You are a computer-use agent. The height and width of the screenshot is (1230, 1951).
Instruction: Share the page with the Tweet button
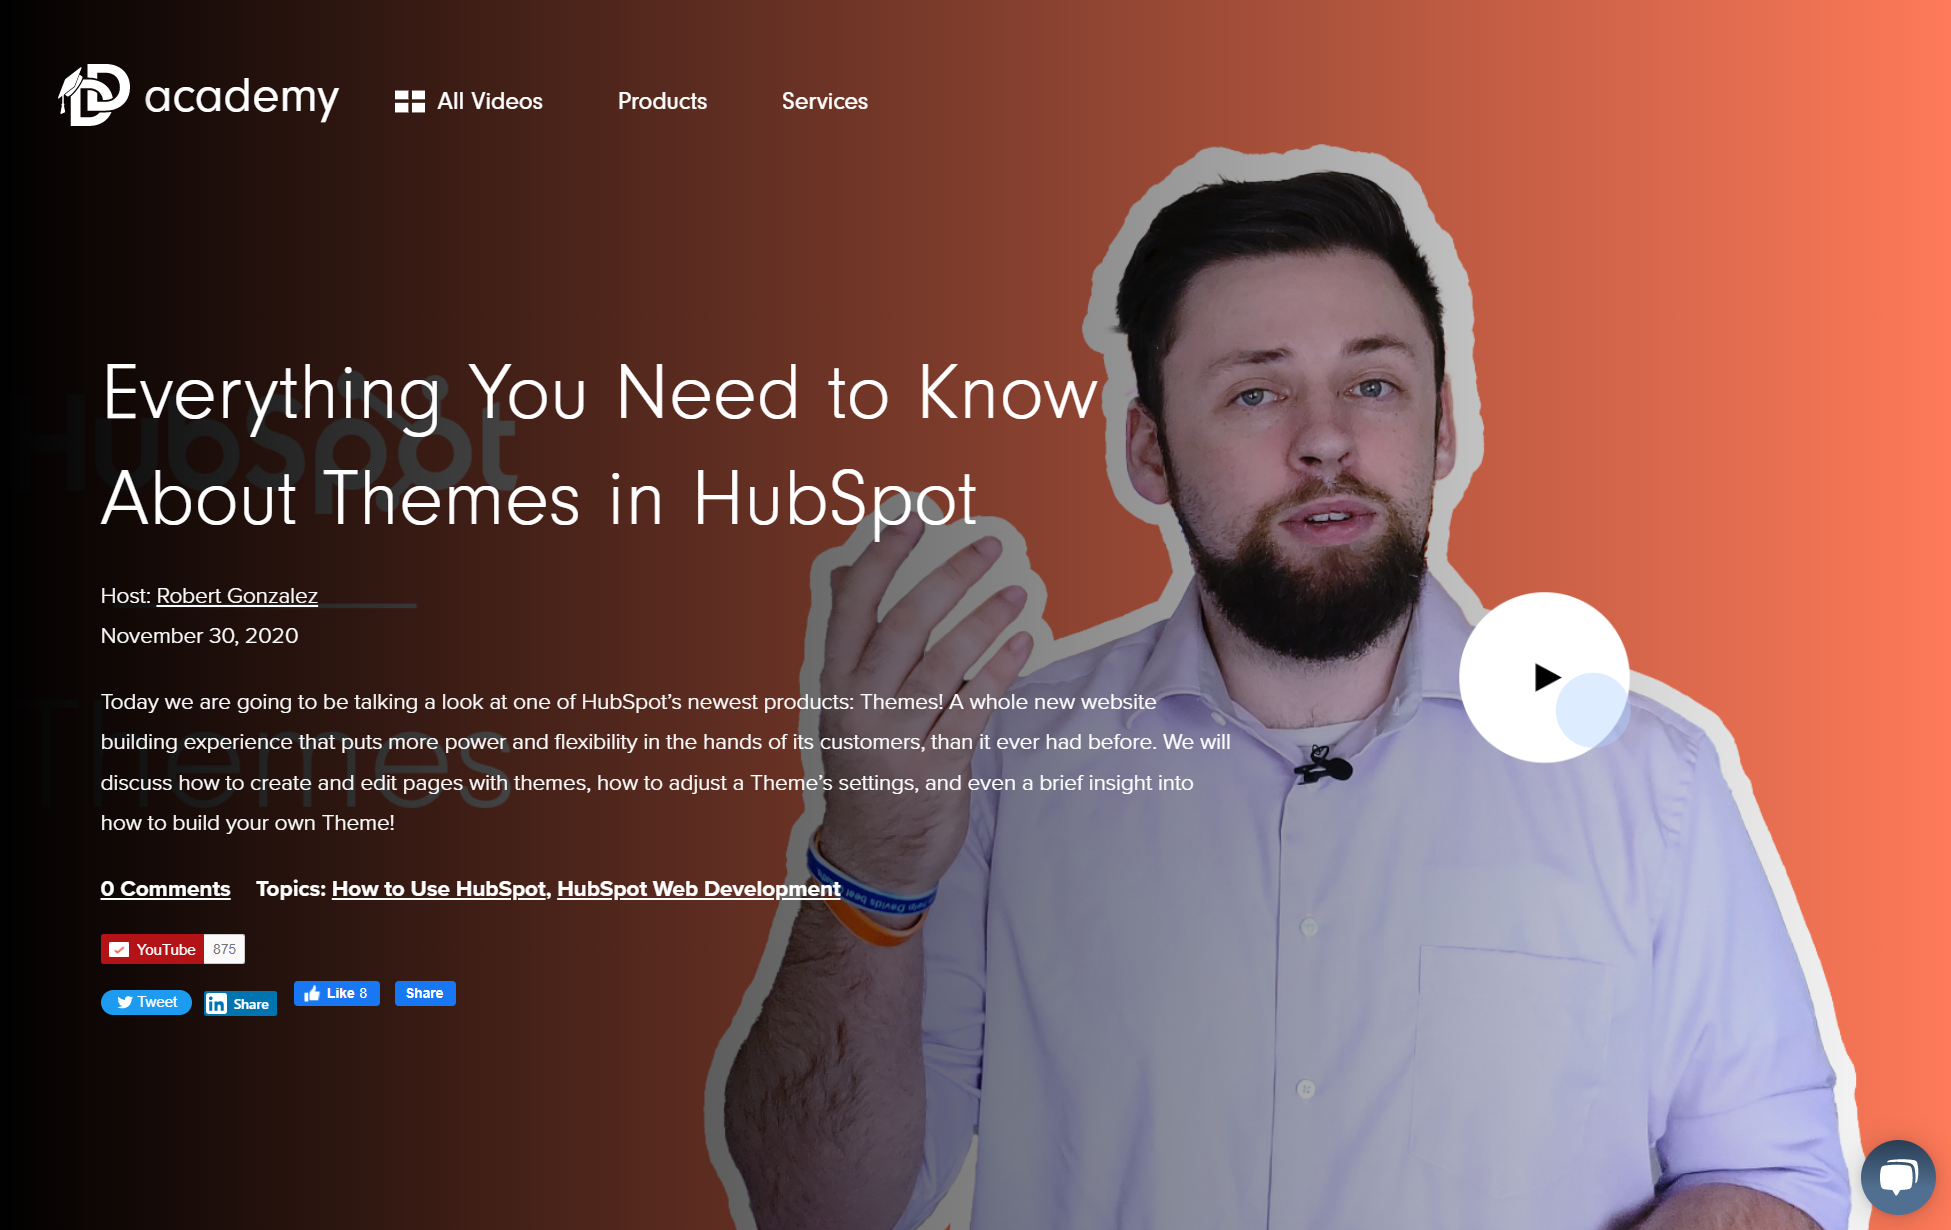pos(146,1002)
